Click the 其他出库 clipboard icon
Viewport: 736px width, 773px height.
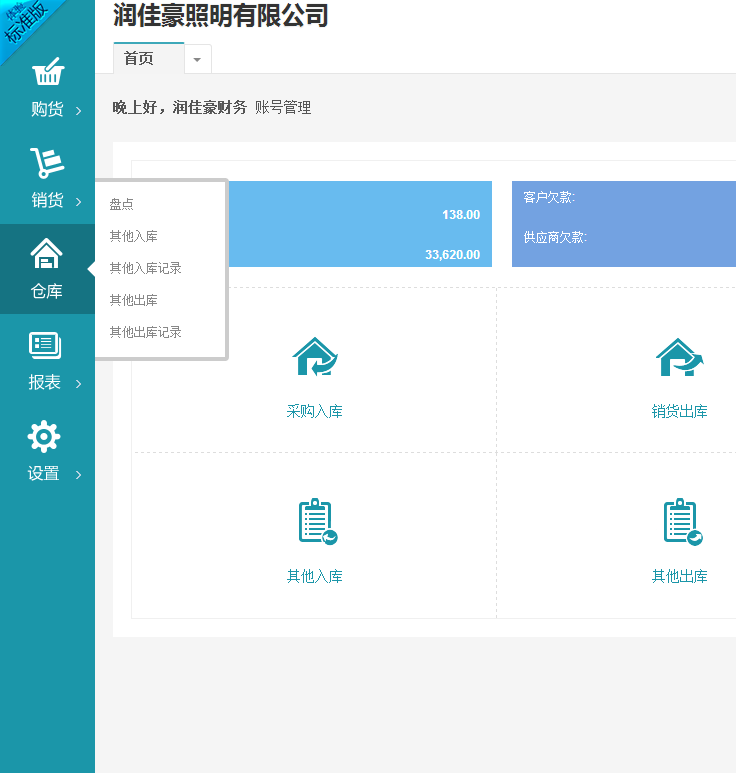pos(683,522)
